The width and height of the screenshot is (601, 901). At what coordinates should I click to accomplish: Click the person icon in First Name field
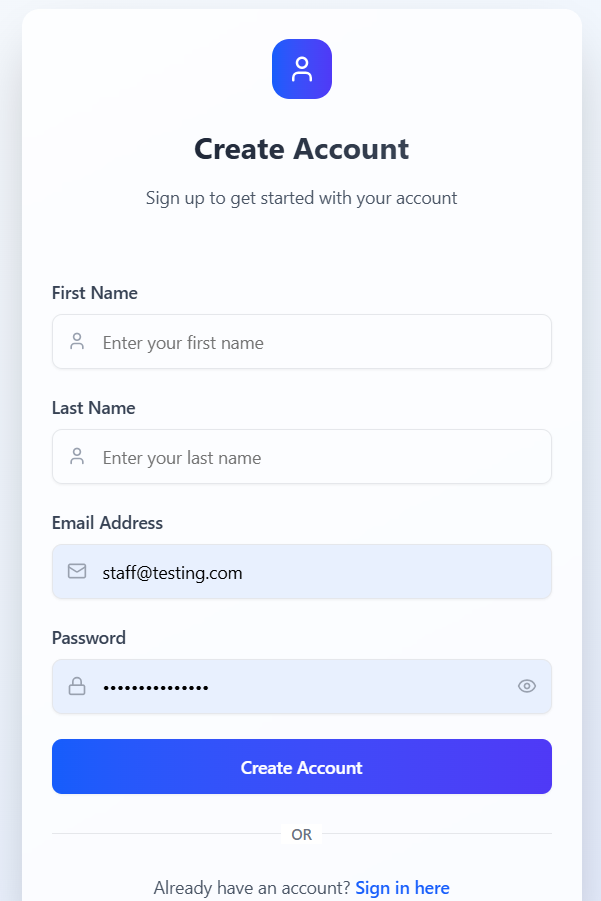pos(77,342)
